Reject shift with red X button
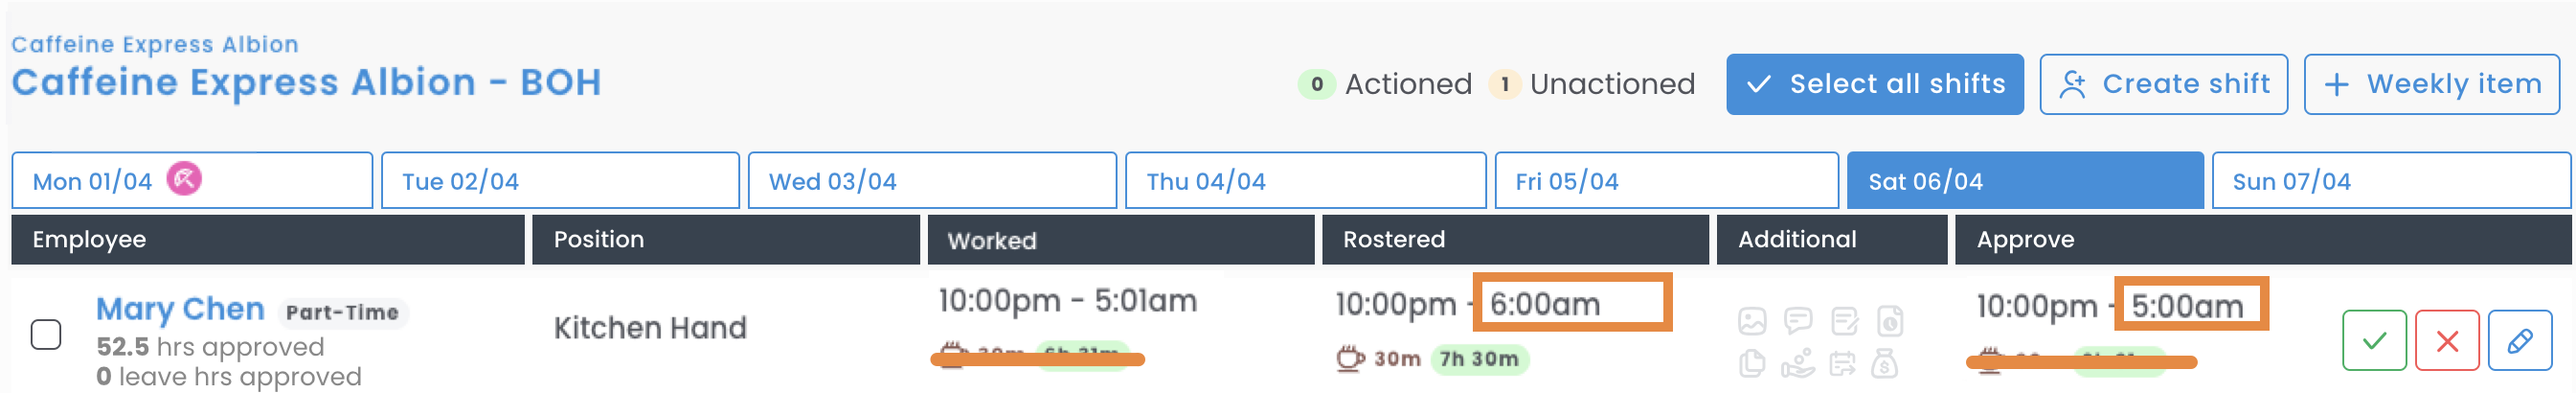The width and height of the screenshot is (2576, 393). tap(2446, 341)
